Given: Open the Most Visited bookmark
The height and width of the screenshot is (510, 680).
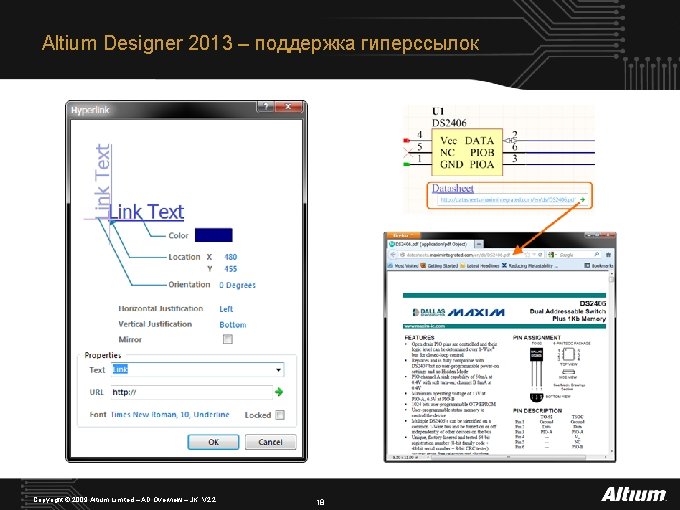Looking at the screenshot, I should (x=403, y=265).
